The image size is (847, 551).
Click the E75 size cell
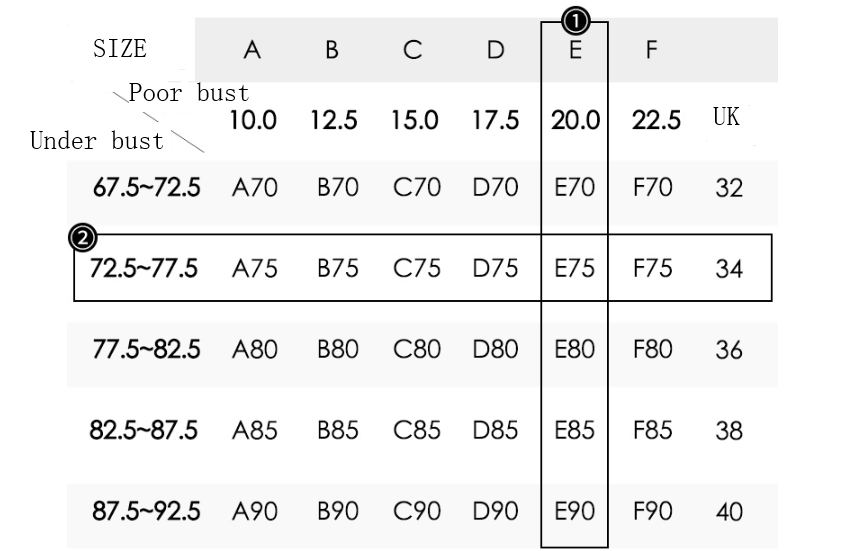point(574,268)
